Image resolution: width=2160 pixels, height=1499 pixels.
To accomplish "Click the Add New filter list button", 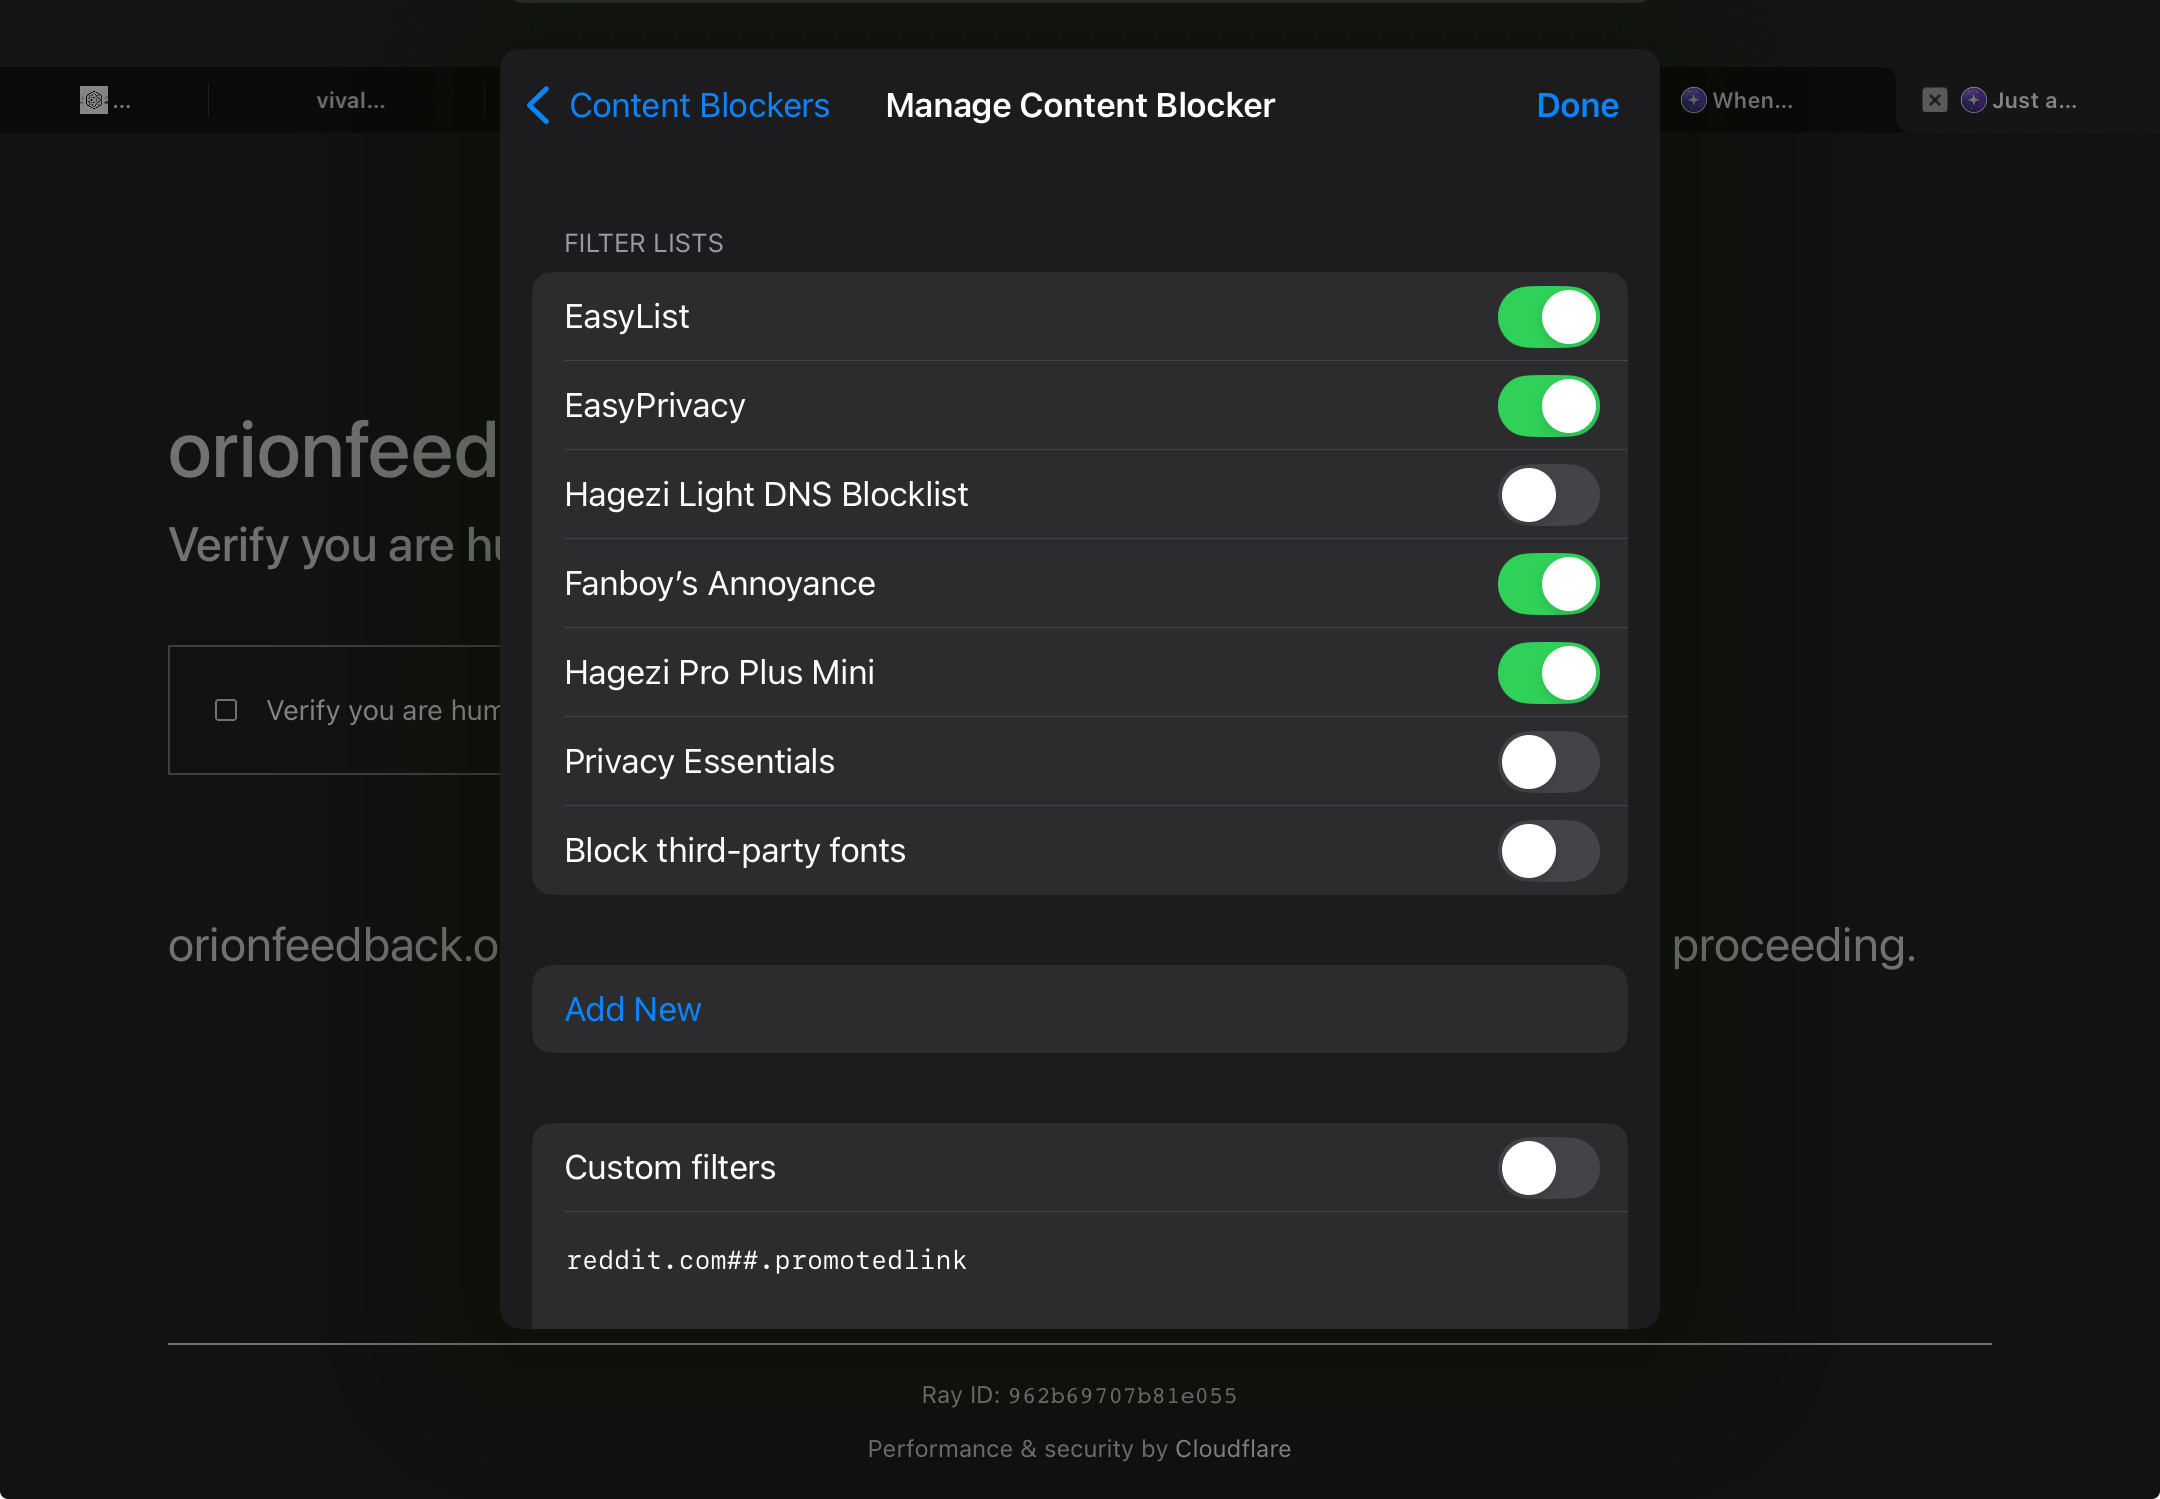I will pyautogui.click(x=633, y=1009).
